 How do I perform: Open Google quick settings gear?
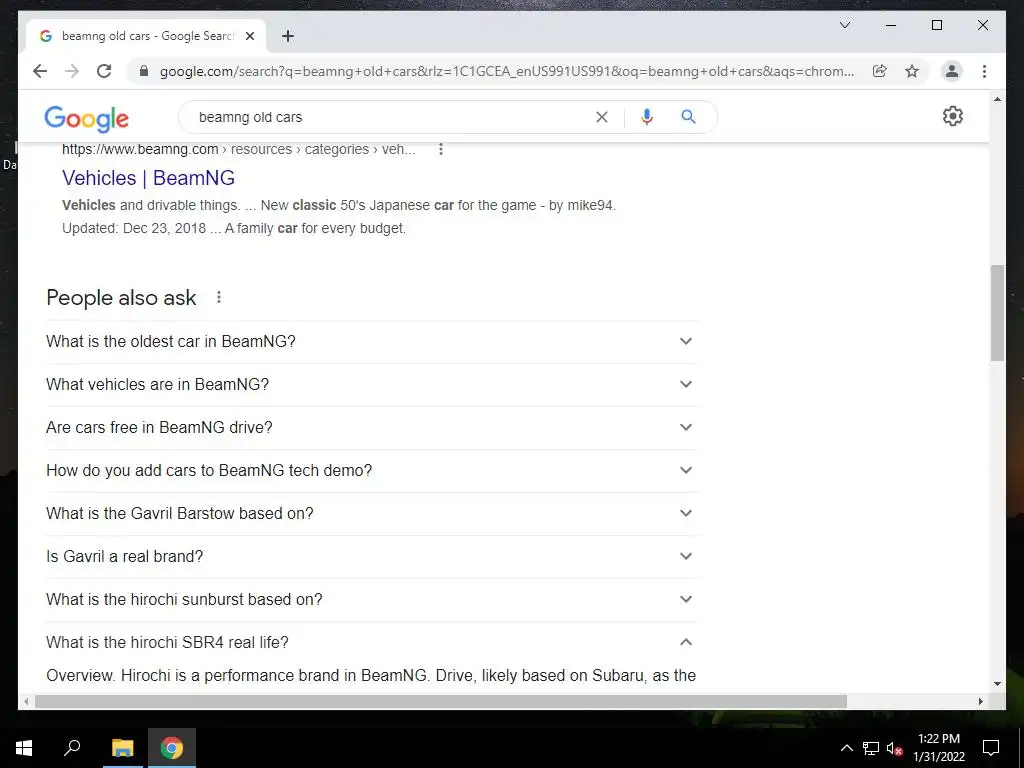[x=952, y=116]
